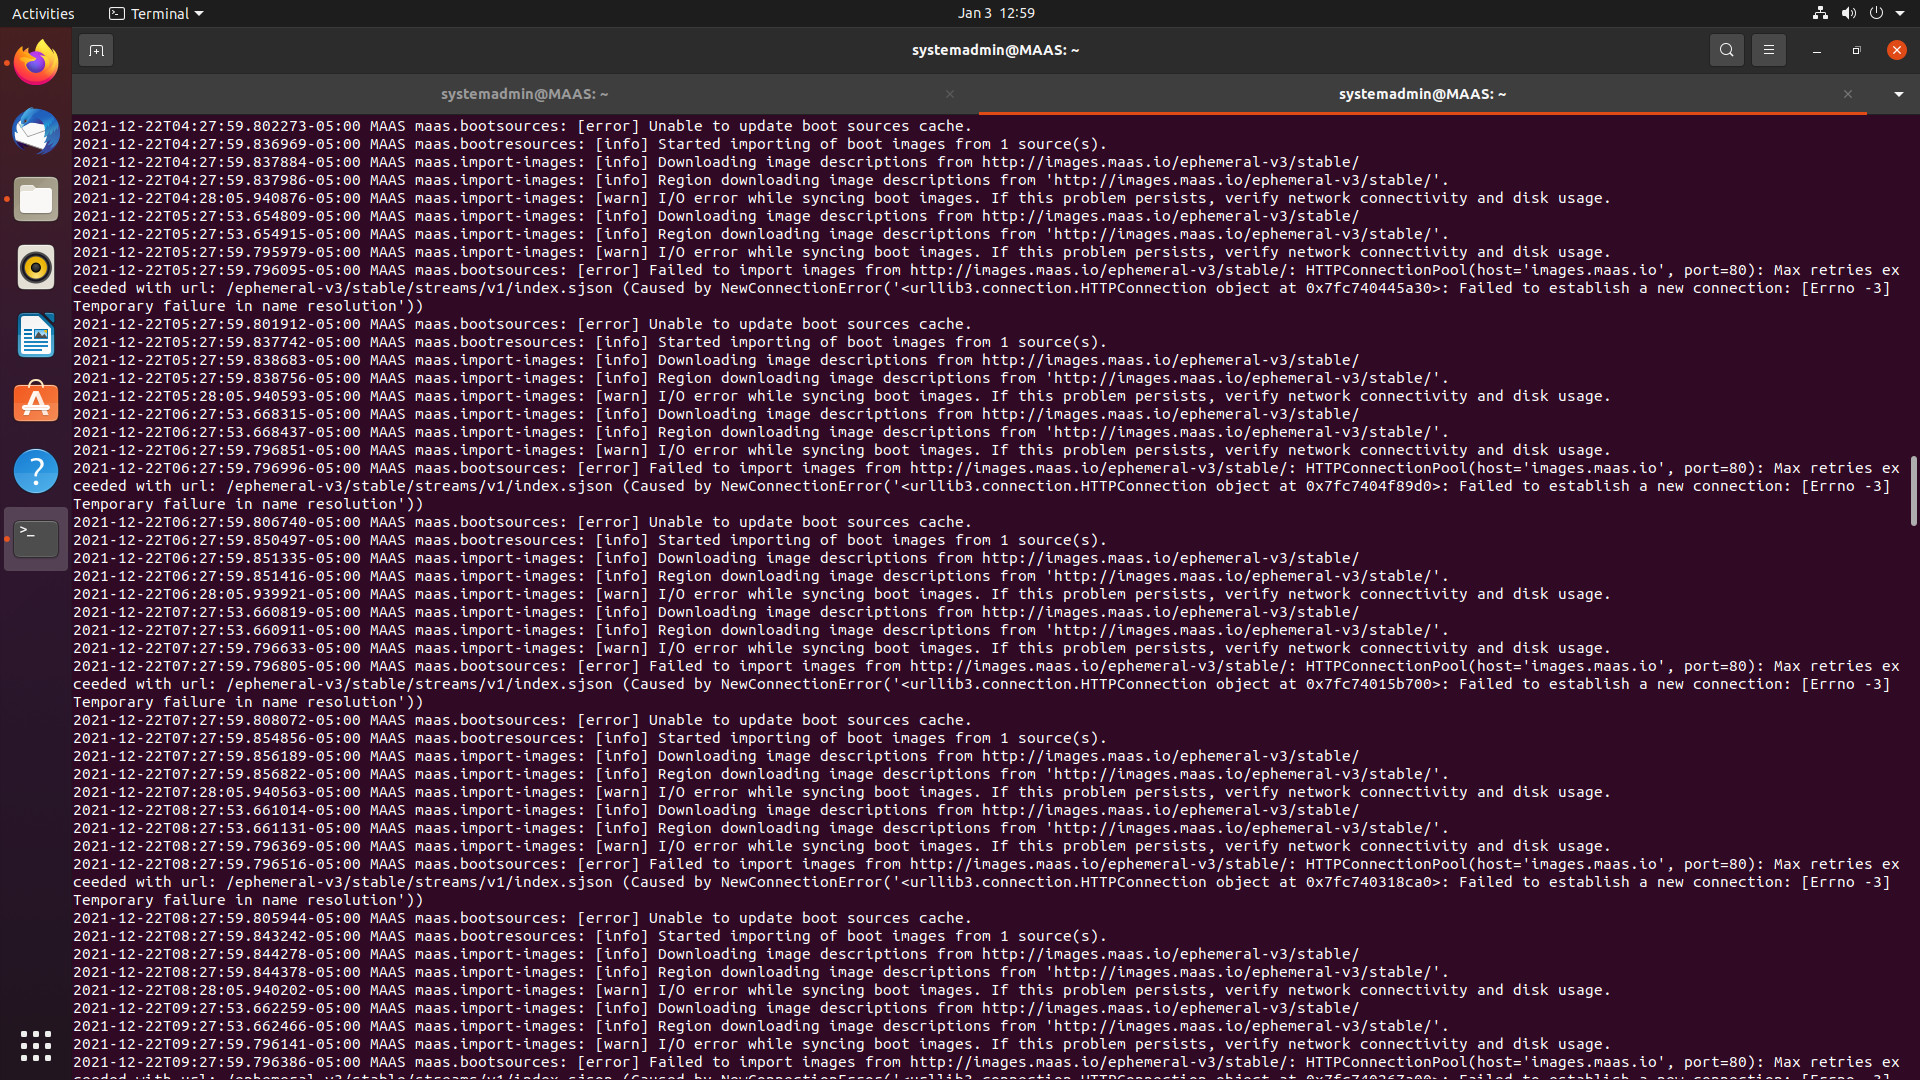This screenshot has height=1080, width=1920.
Task: Close the second terminal tab
Action: pos(1848,94)
